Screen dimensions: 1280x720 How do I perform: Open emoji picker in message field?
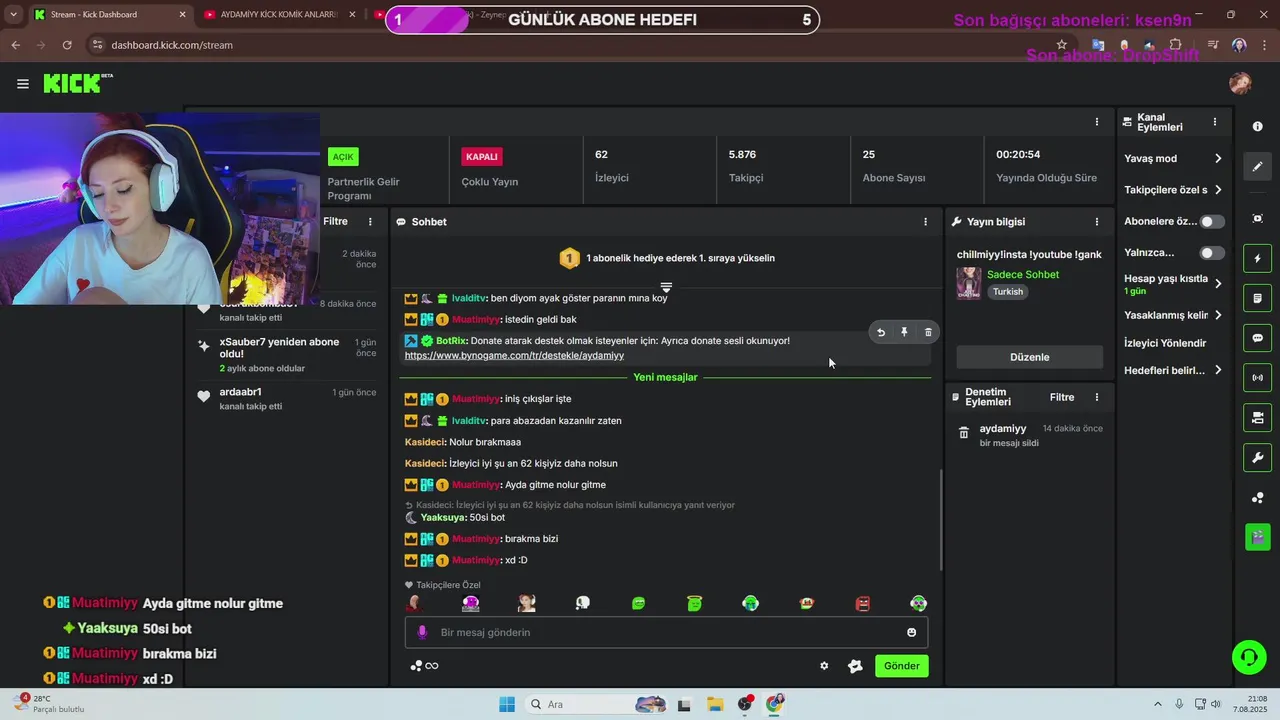click(911, 632)
